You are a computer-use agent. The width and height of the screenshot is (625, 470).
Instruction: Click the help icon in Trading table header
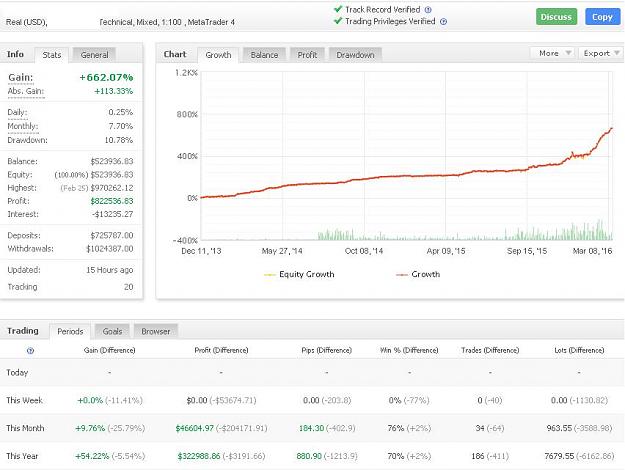click(x=30, y=351)
